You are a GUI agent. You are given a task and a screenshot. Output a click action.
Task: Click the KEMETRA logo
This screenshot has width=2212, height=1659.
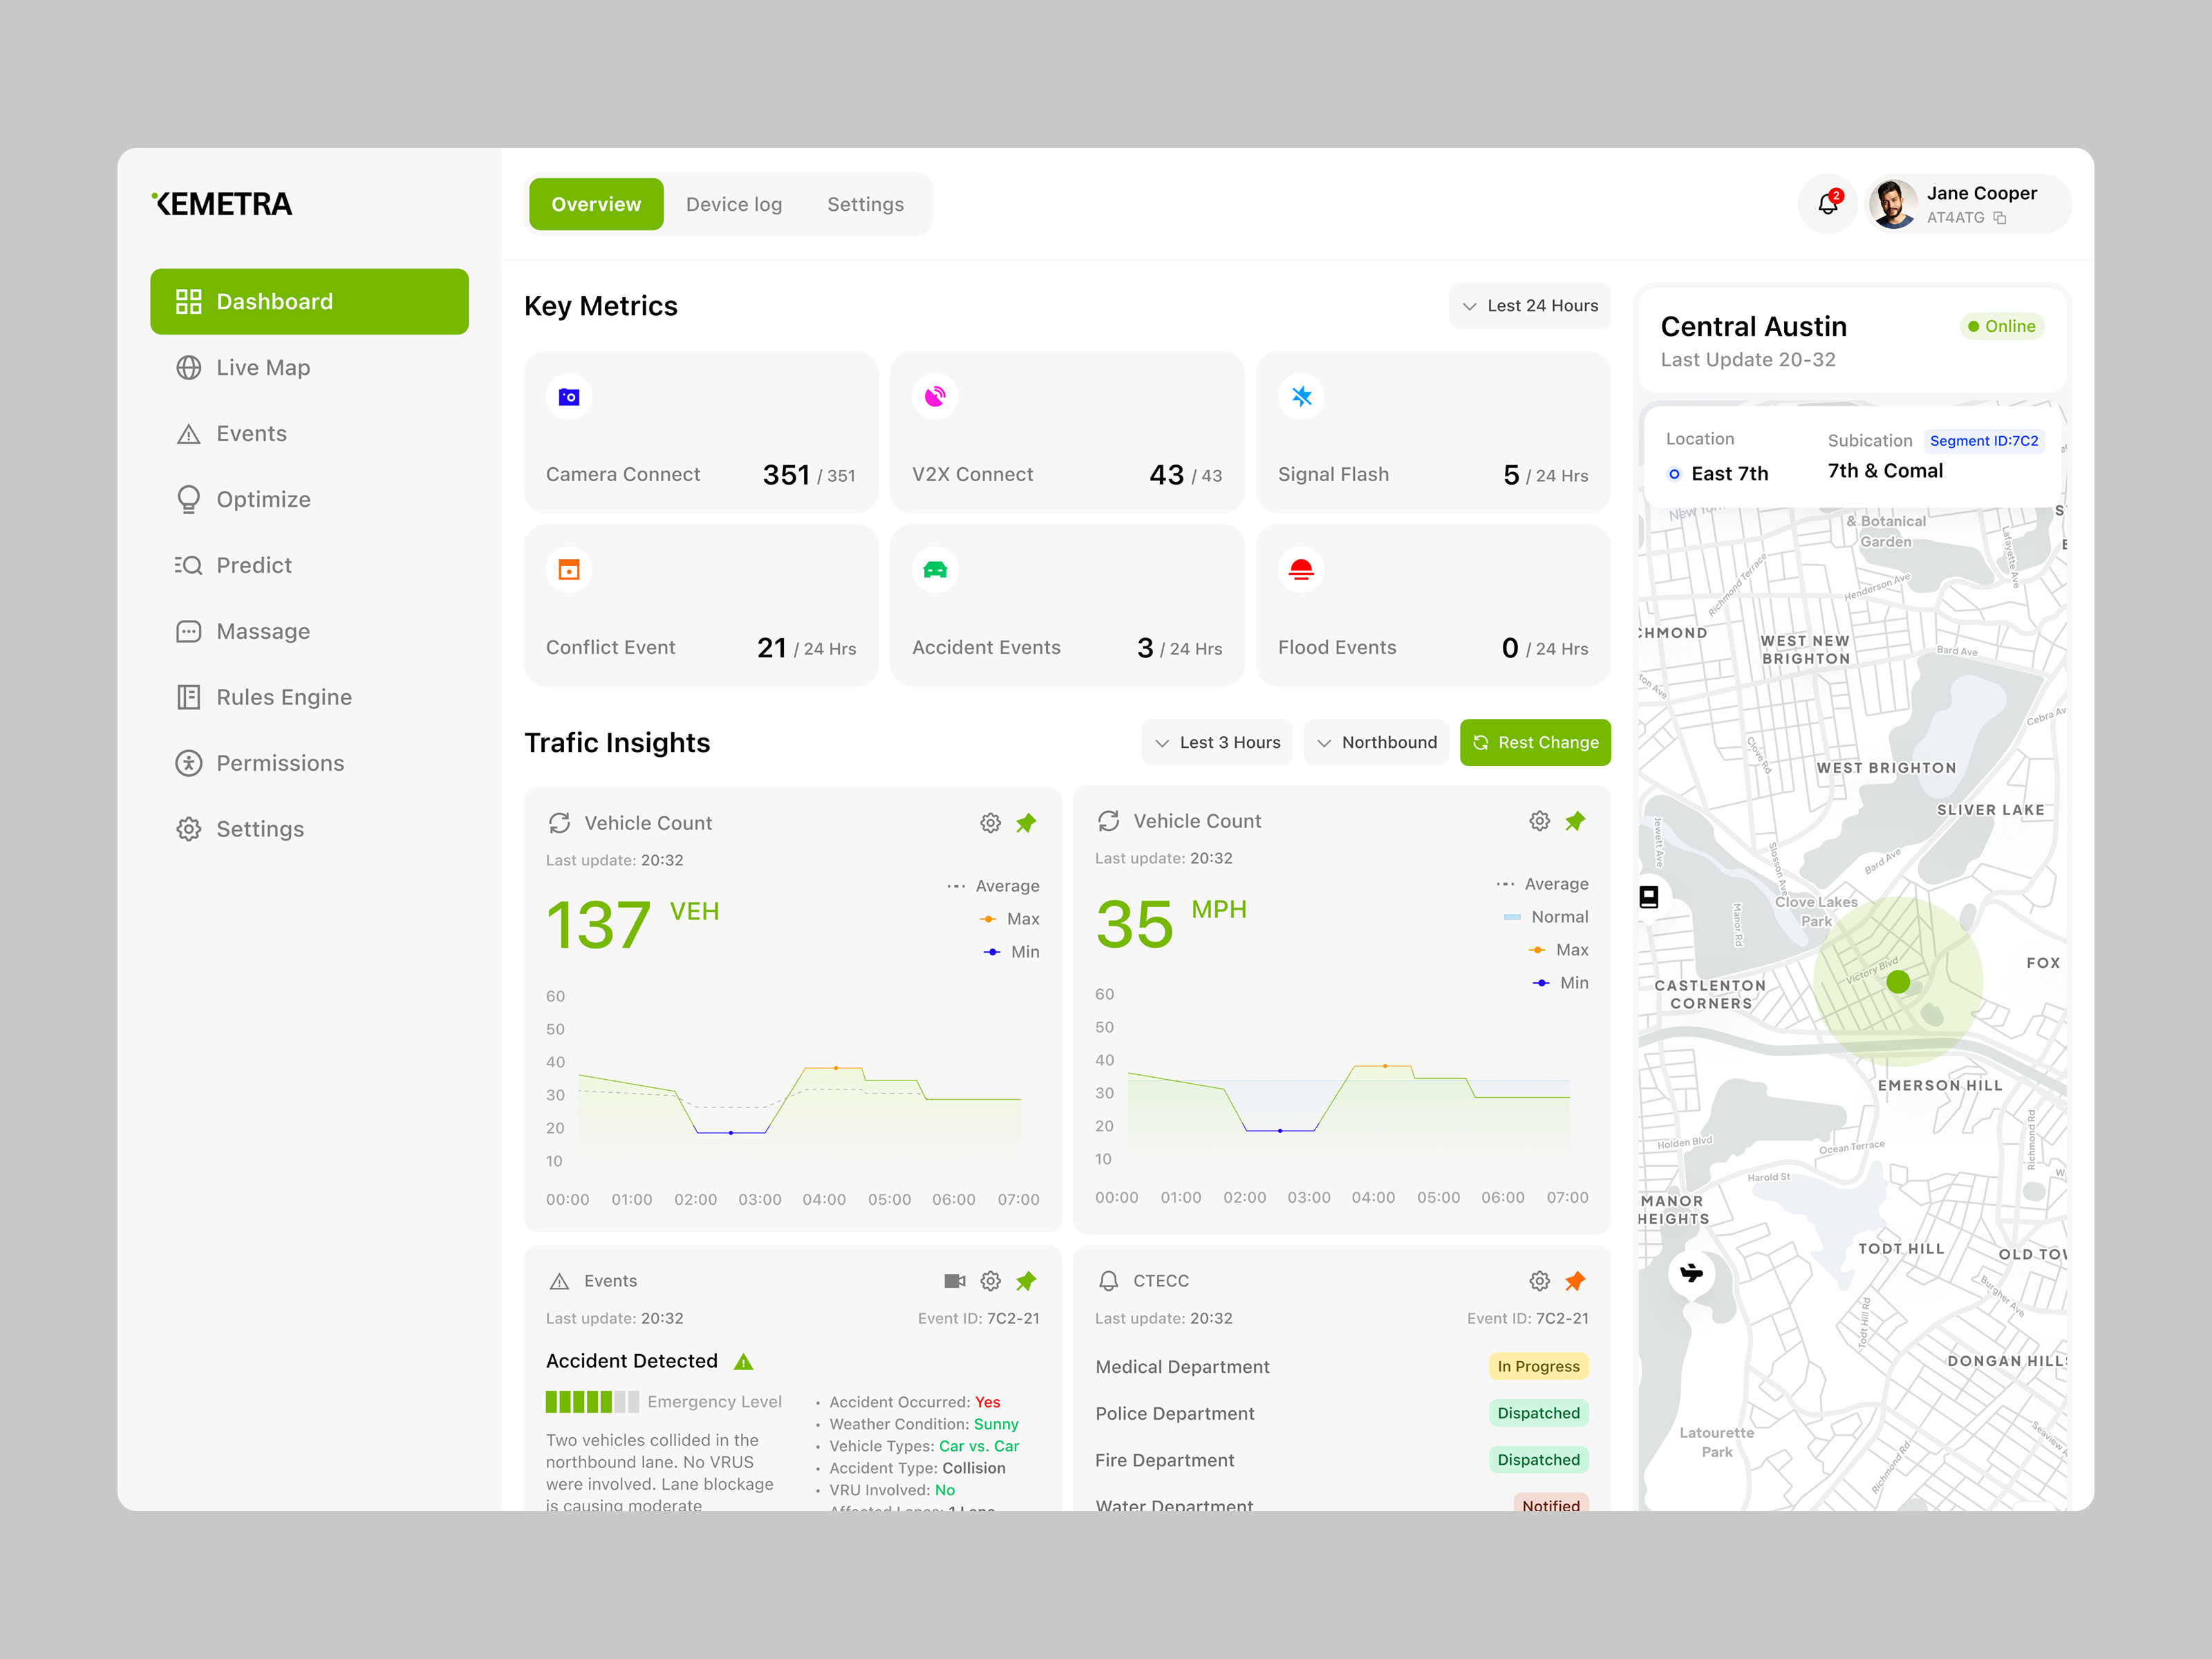tap(222, 204)
